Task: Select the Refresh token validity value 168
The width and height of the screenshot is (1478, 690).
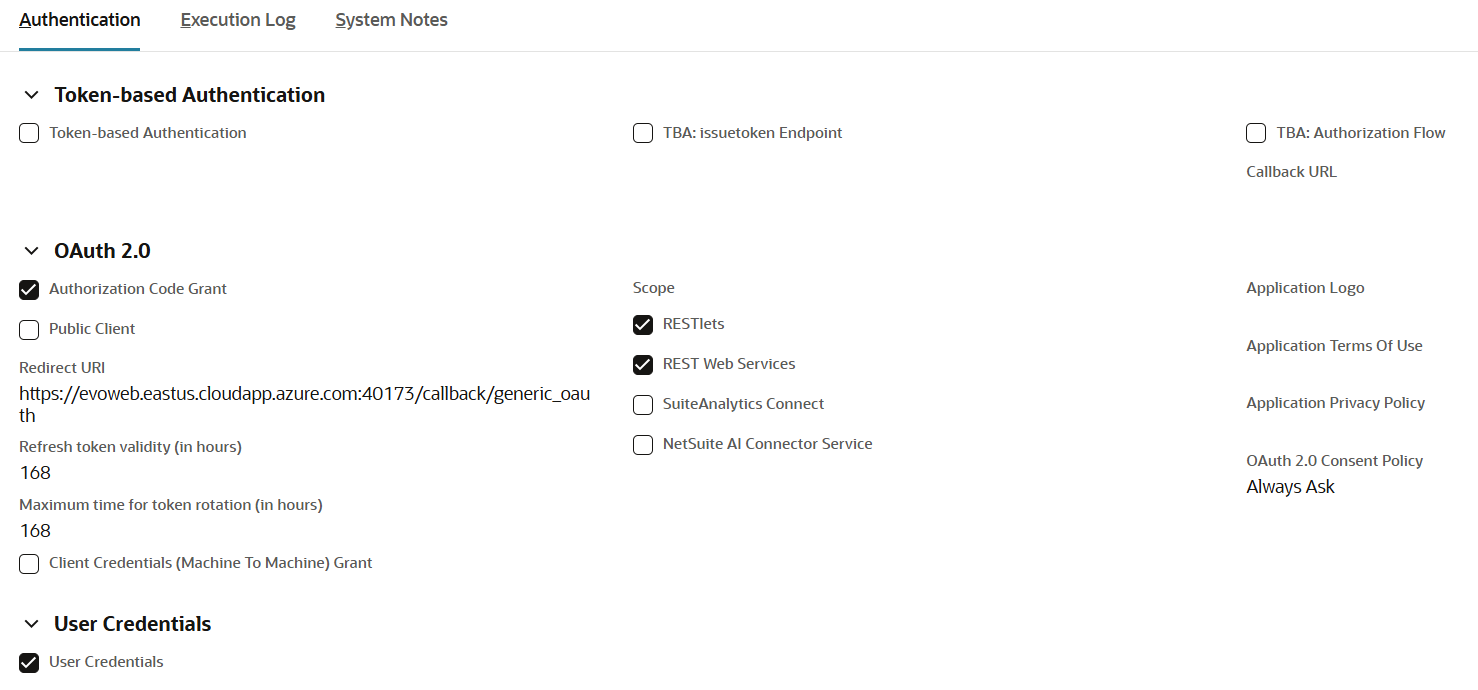Action: click(35, 472)
